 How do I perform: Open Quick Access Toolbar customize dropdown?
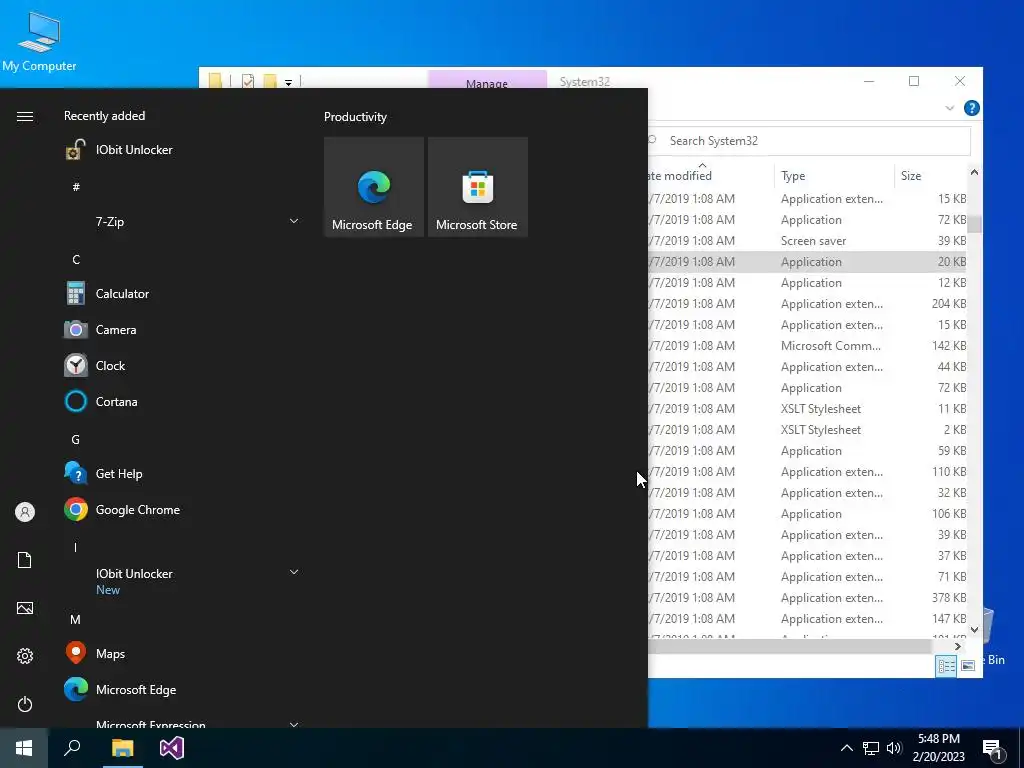pyautogui.click(x=288, y=82)
